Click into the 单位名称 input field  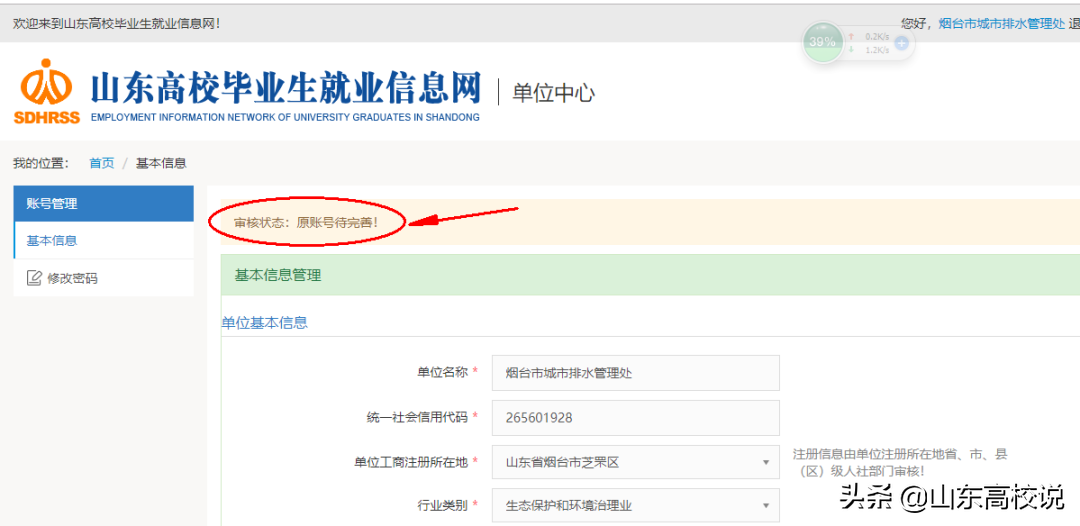(x=636, y=373)
